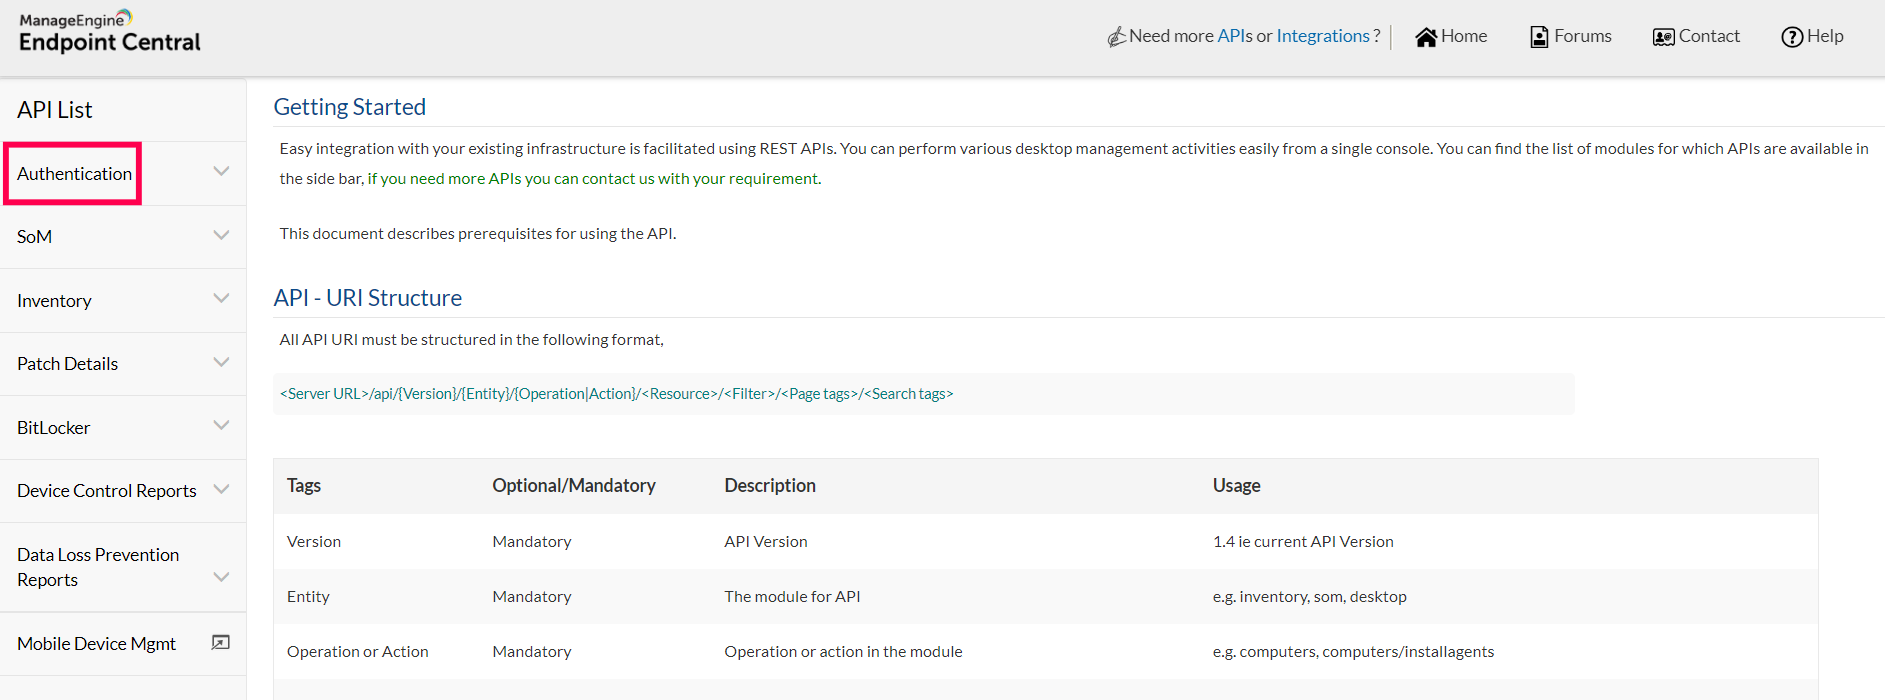Select Authentication in the API List
This screenshot has width=1885, height=700.
point(74,174)
